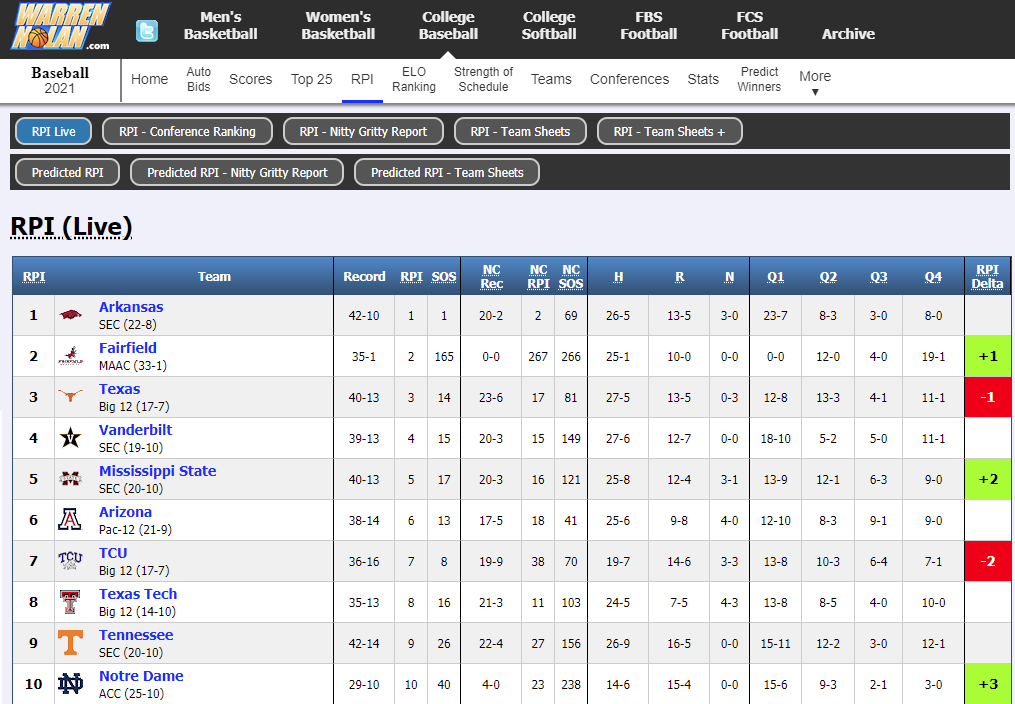Click the Texas Tech double-T logo

(x=71, y=602)
